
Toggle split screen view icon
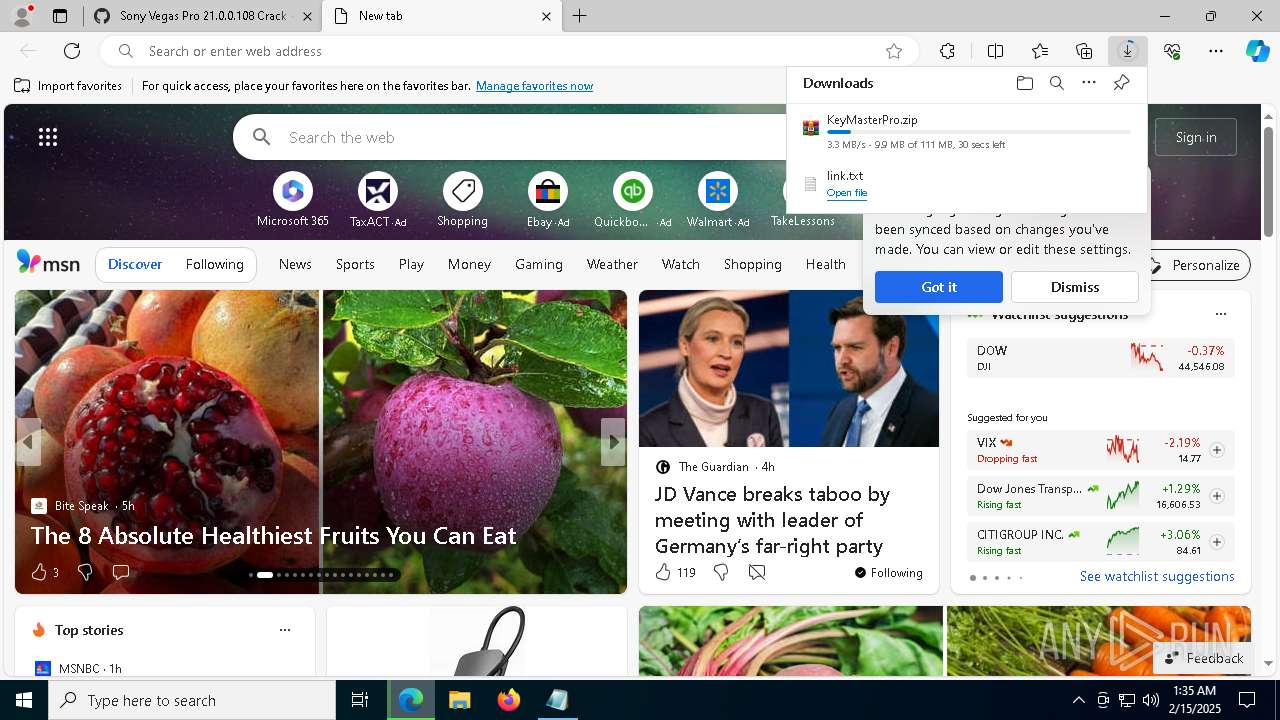995,51
